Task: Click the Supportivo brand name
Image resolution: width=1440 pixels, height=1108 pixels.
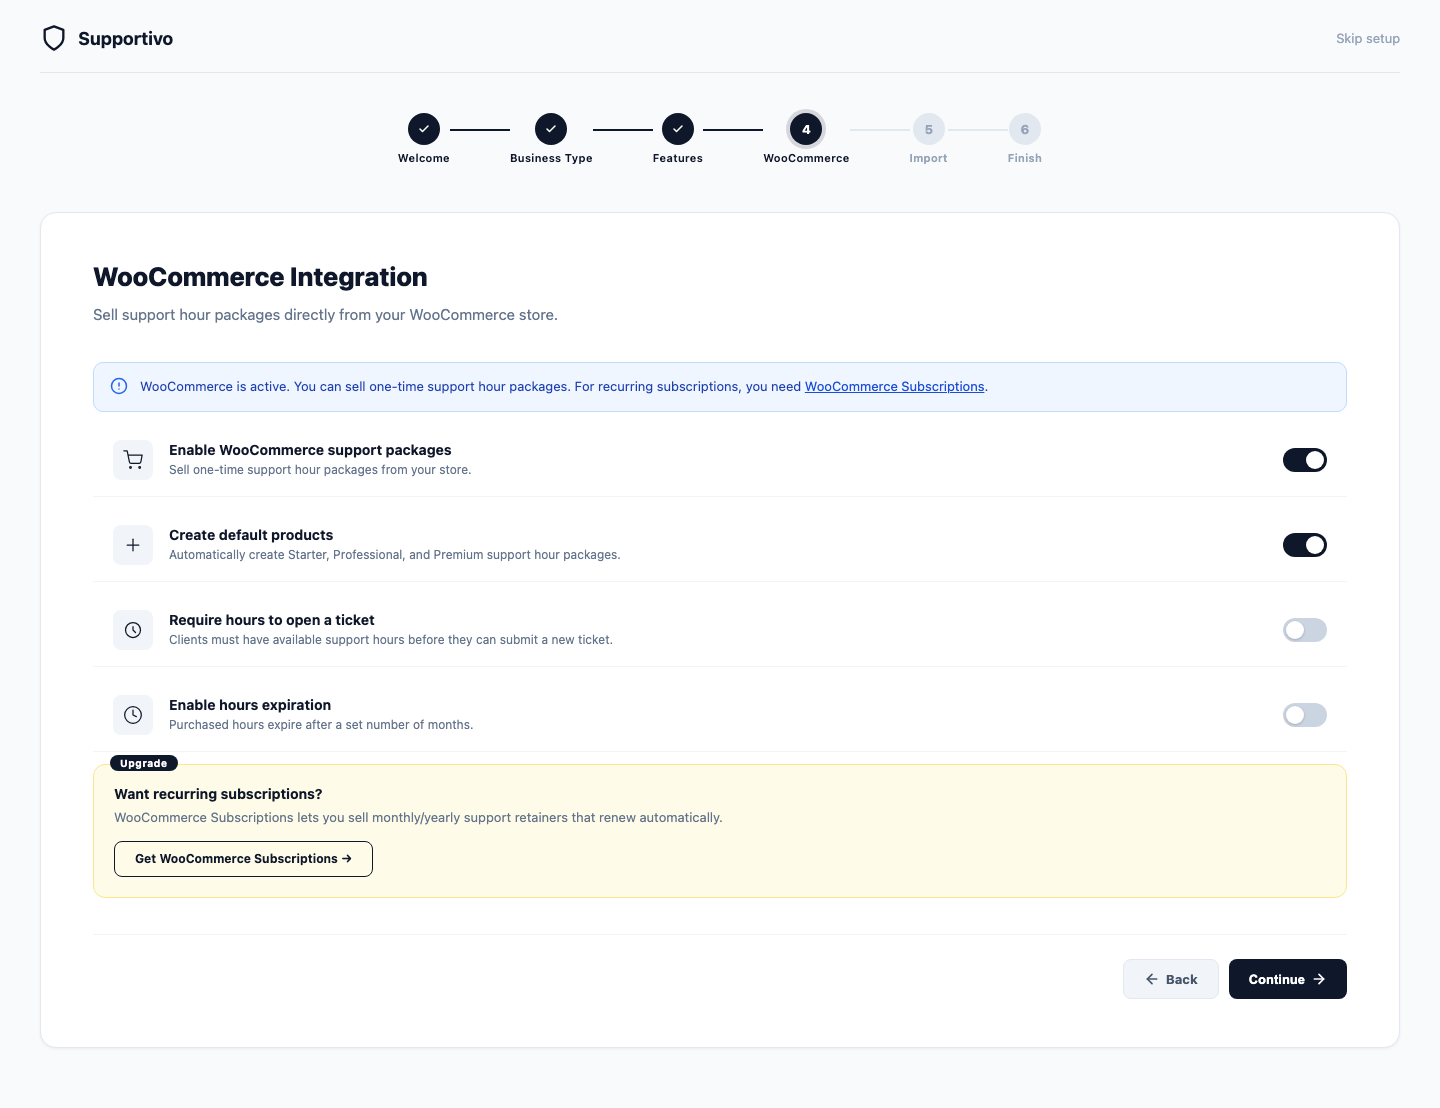Action: point(125,38)
